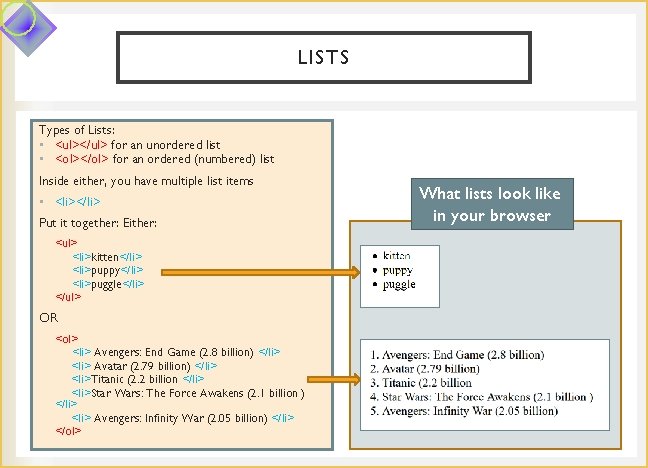Click 'puggle' in the code example

(106, 284)
